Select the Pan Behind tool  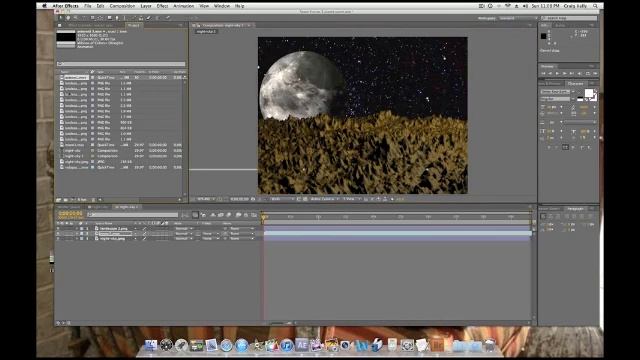(99, 18)
